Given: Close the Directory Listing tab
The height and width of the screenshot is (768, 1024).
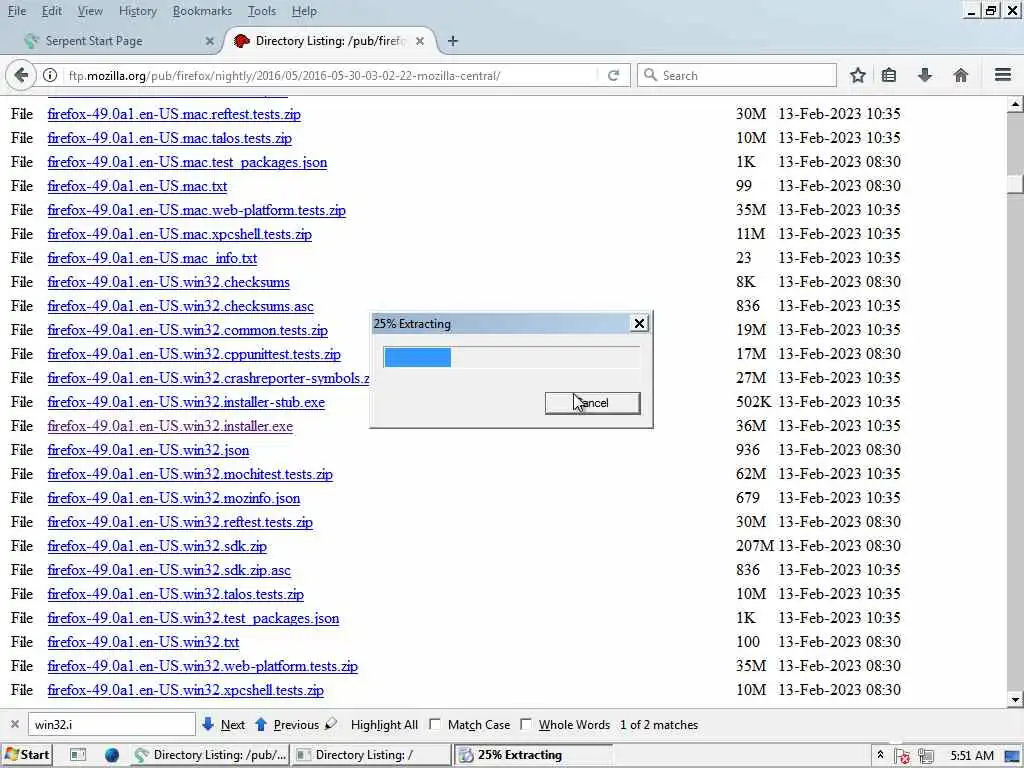Looking at the screenshot, I should coord(420,41).
